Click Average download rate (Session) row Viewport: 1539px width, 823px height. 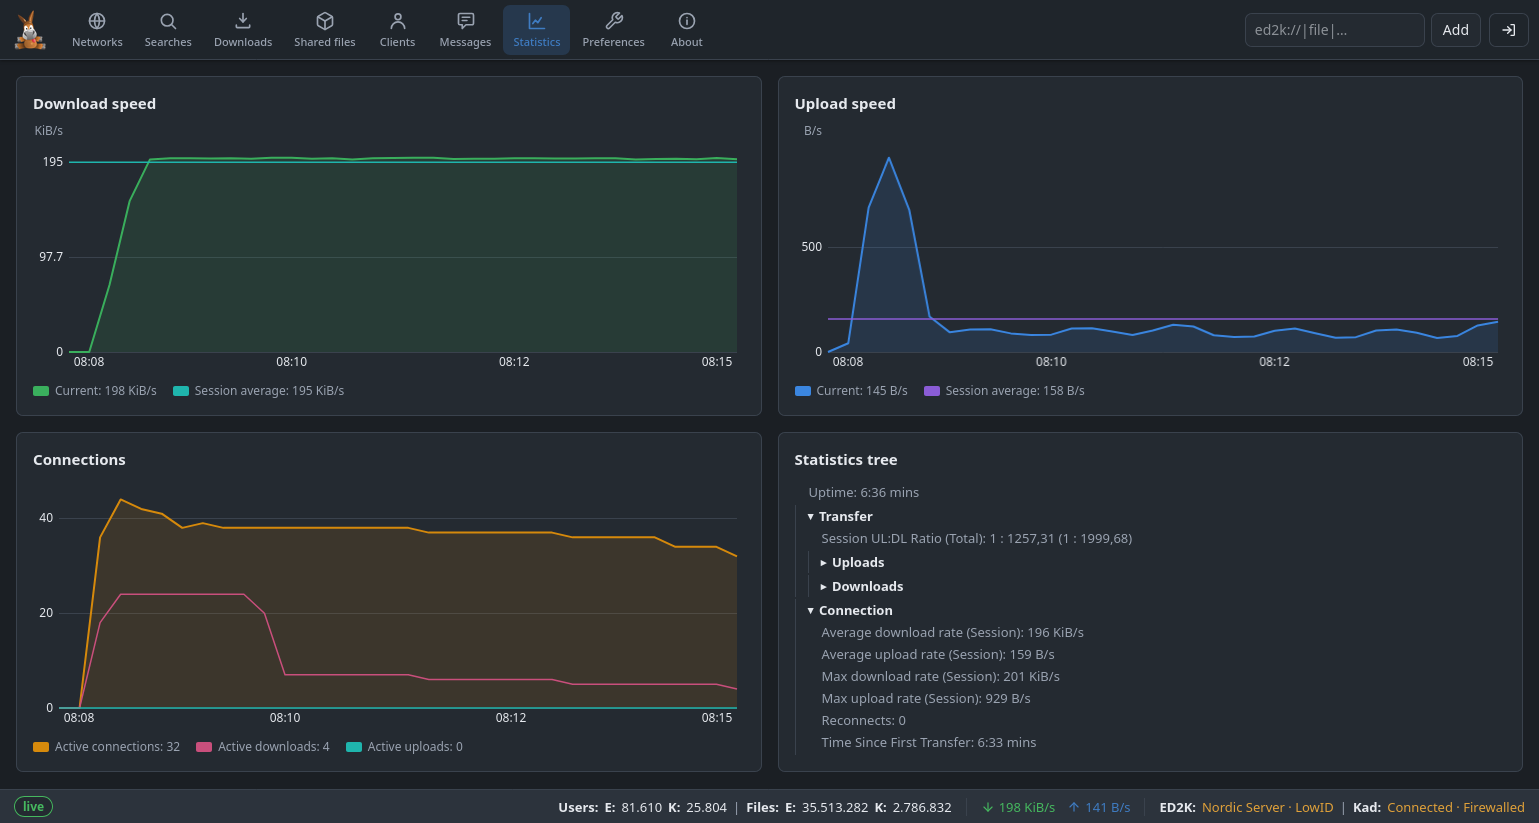953,632
